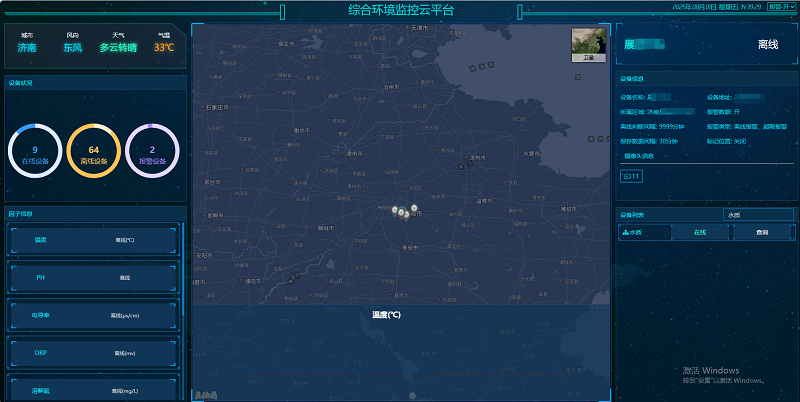Click the 摄像头信息 camera info label
Screen dimensions: 800x402
point(638,156)
